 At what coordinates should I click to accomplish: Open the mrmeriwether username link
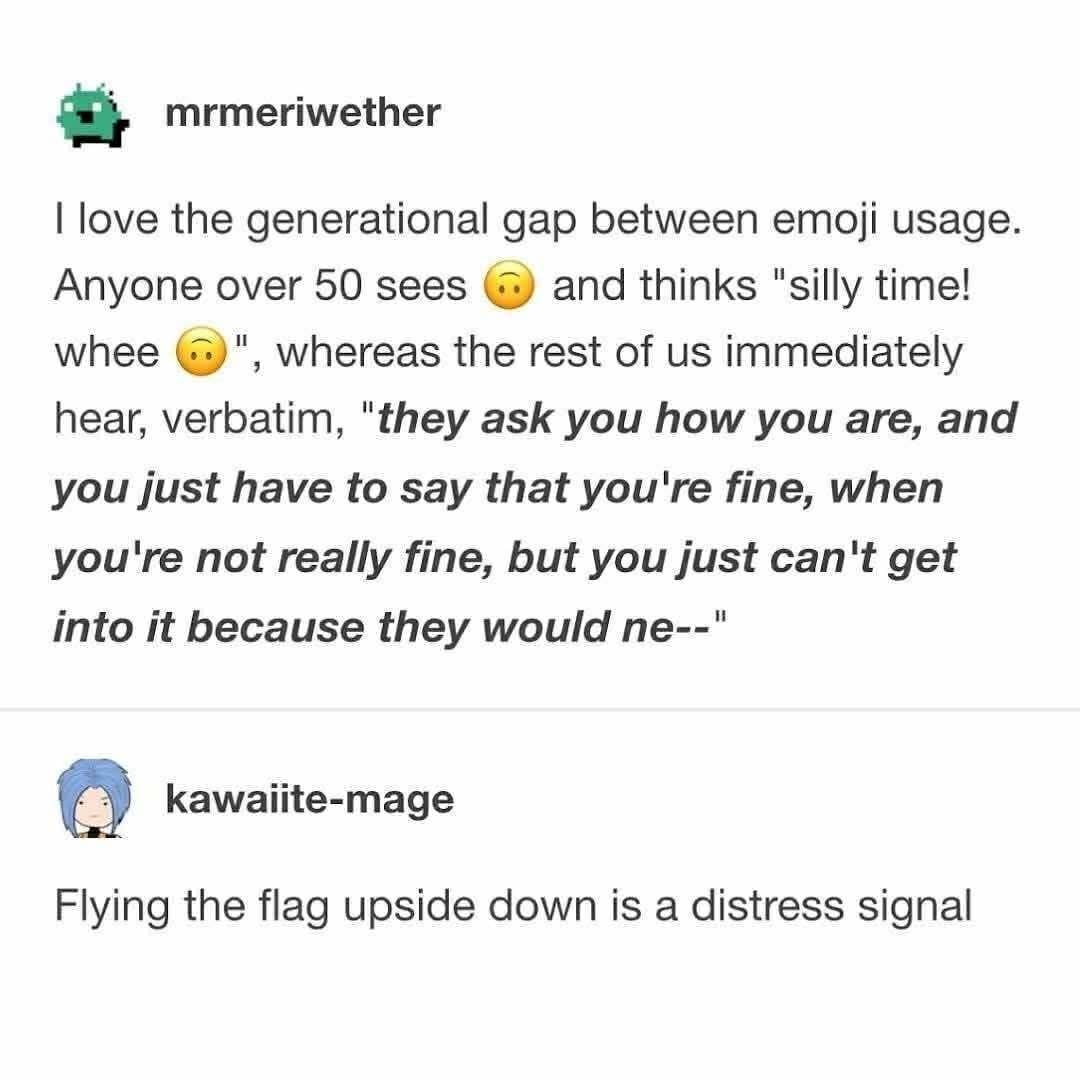[x=302, y=113]
